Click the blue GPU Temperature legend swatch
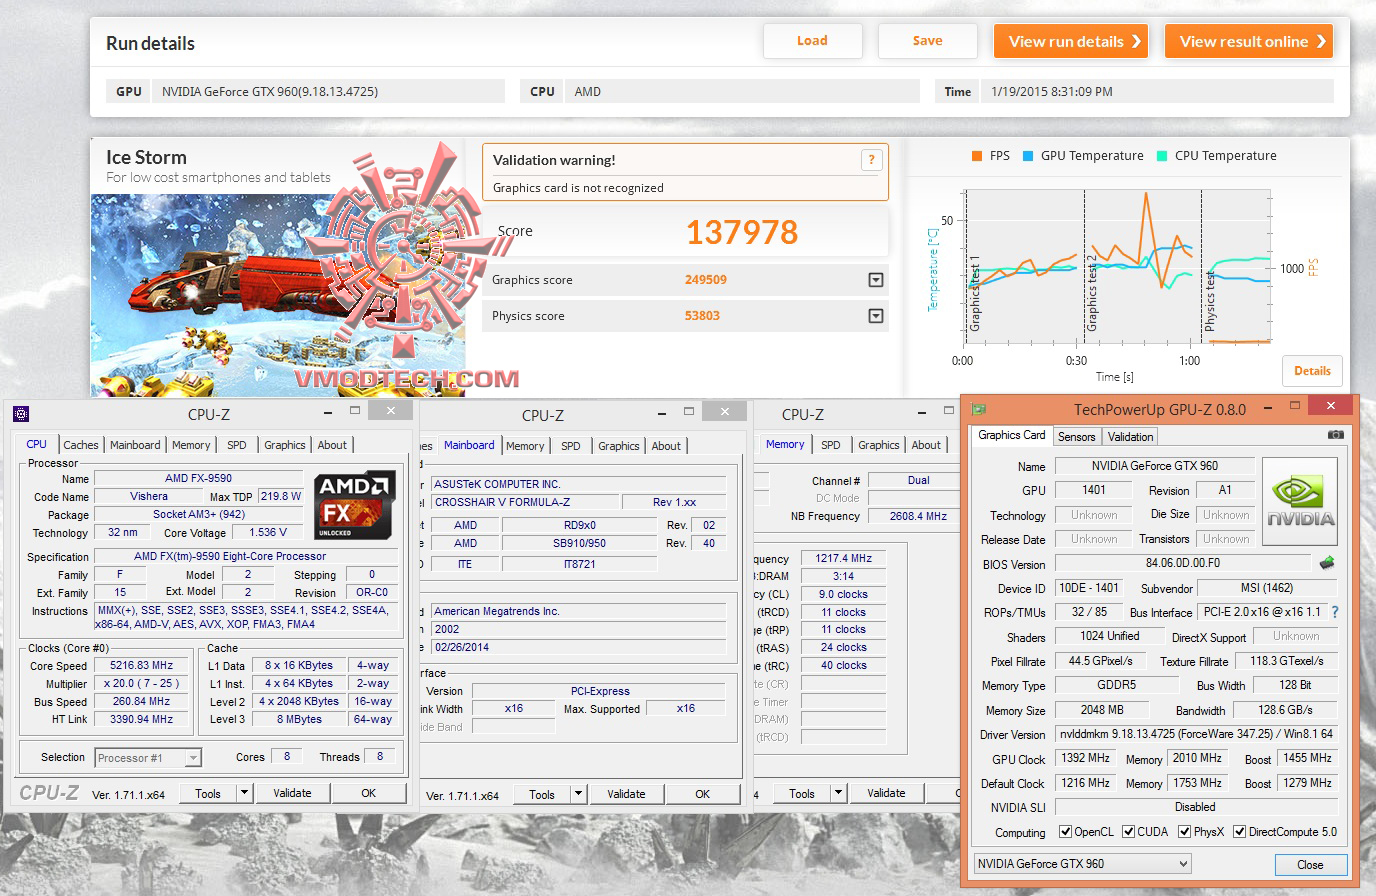The height and width of the screenshot is (896, 1376). [1028, 156]
